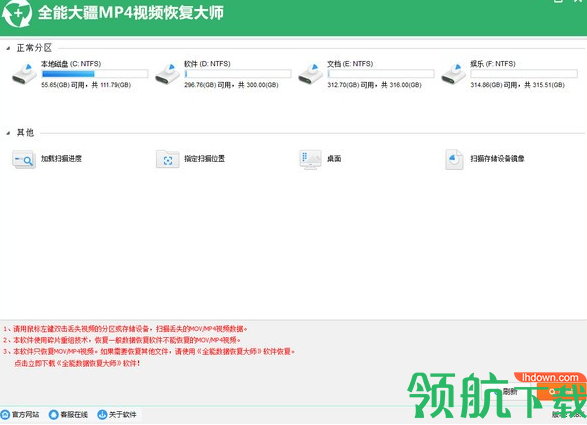The width and height of the screenshot is (587, 425).
Task: Click instruction line 3 about 只恢复MOV/MP4视频
Action: point(149,352)
